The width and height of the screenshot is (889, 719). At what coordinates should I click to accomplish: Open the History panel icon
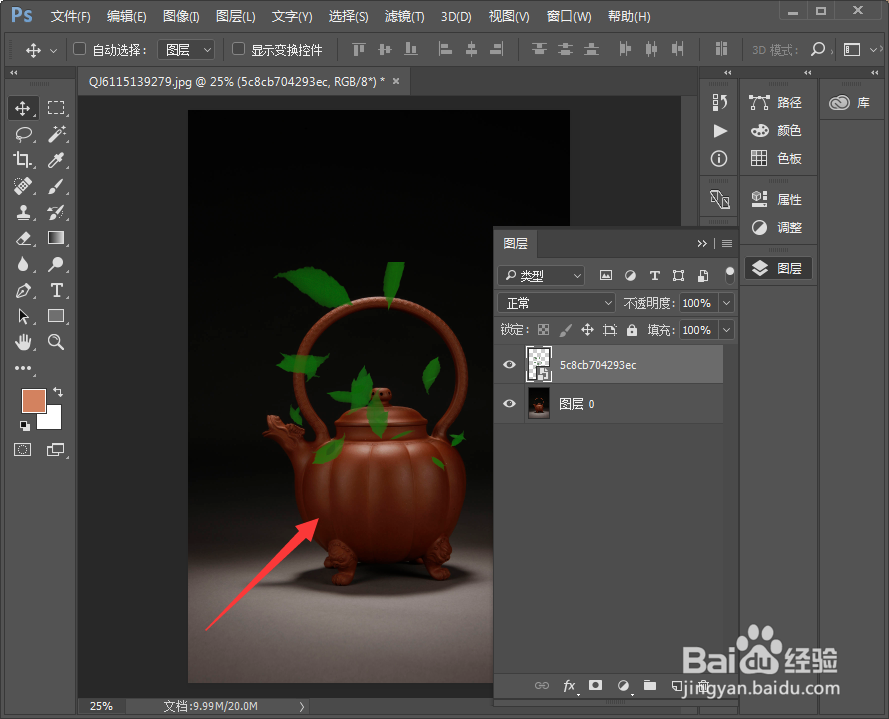[719, 102]
